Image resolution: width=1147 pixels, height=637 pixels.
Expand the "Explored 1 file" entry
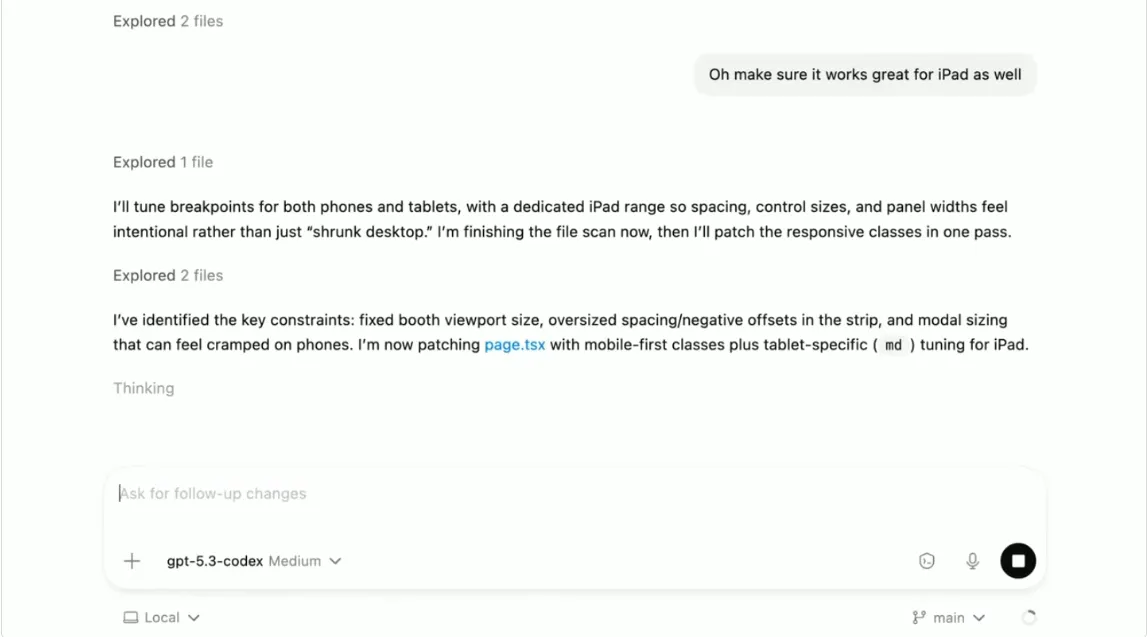tap(163, 162)
